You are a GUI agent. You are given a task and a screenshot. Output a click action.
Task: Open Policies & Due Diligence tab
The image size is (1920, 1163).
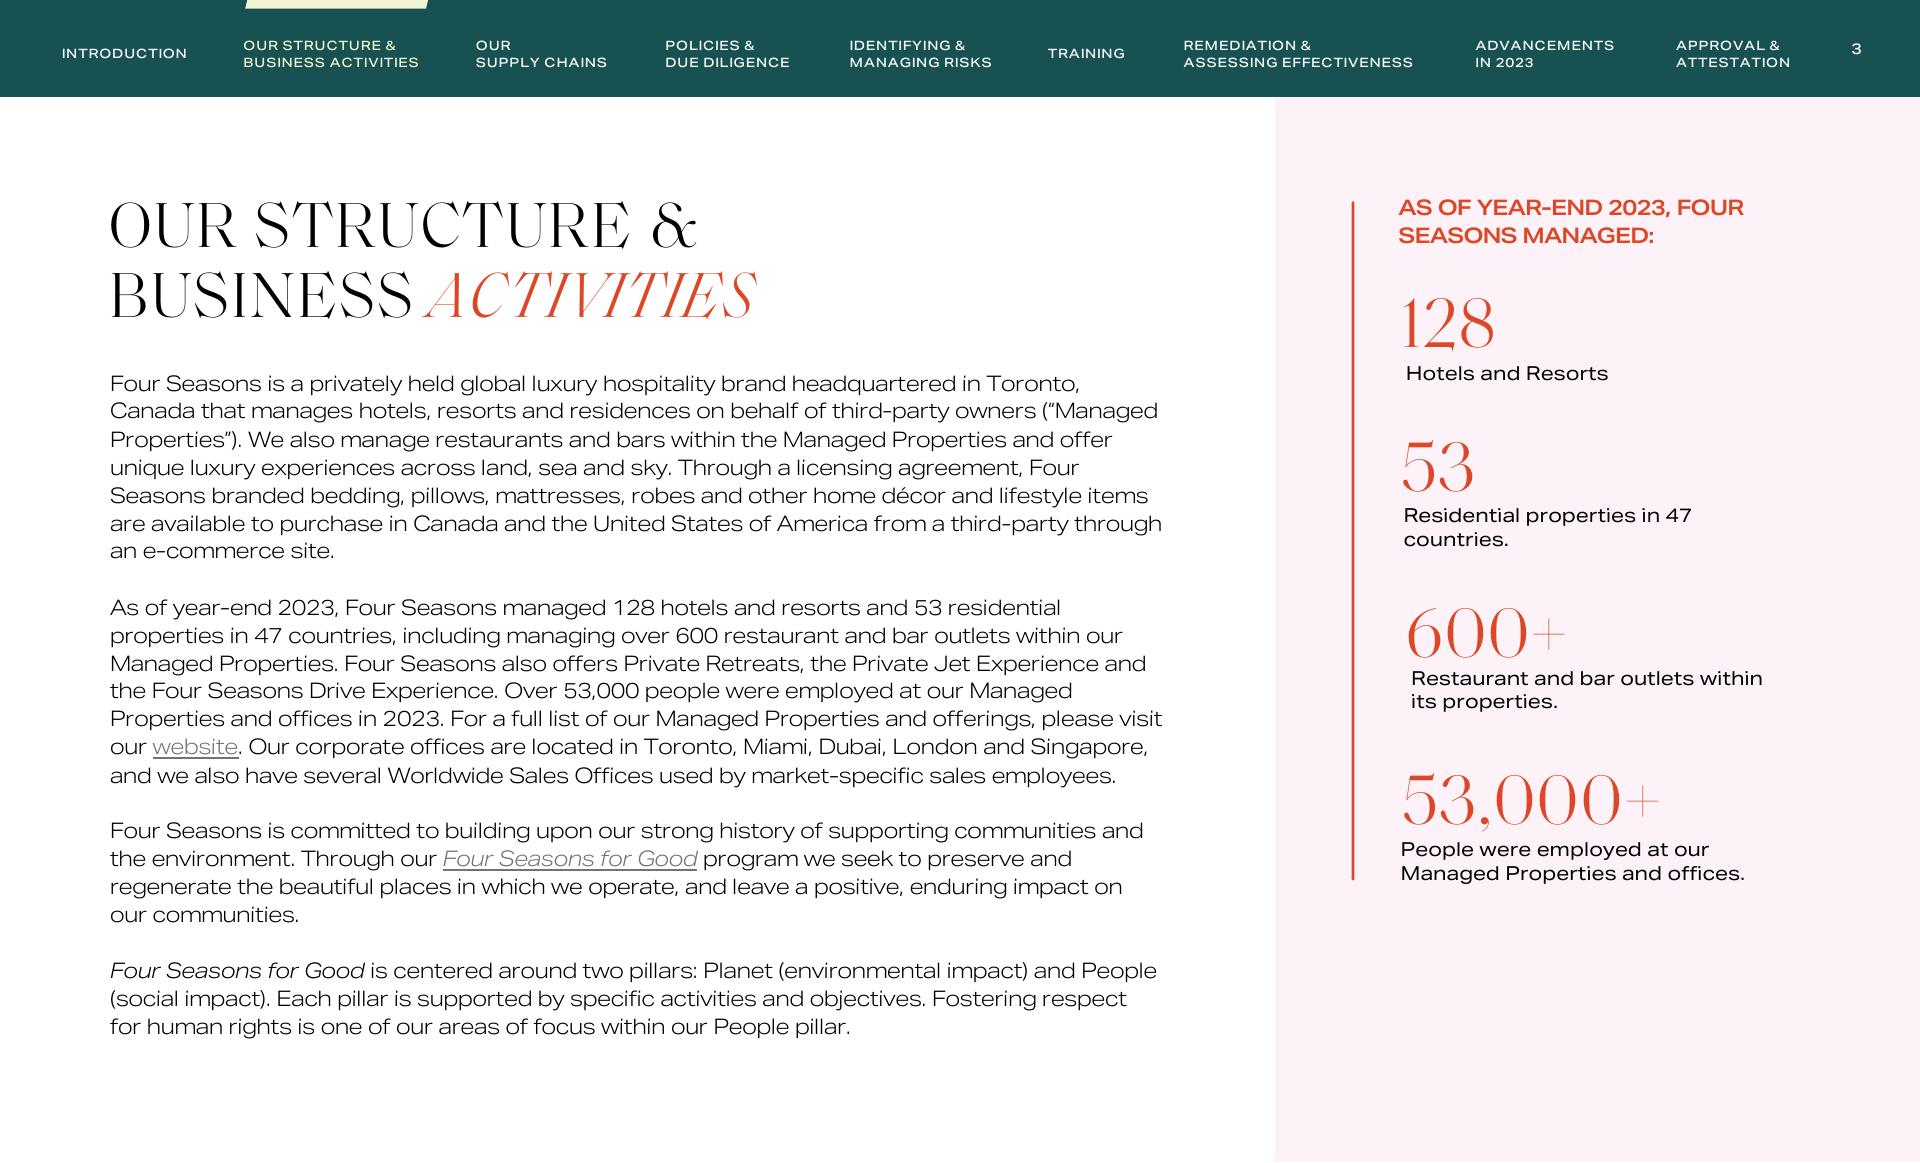(727, 54)
